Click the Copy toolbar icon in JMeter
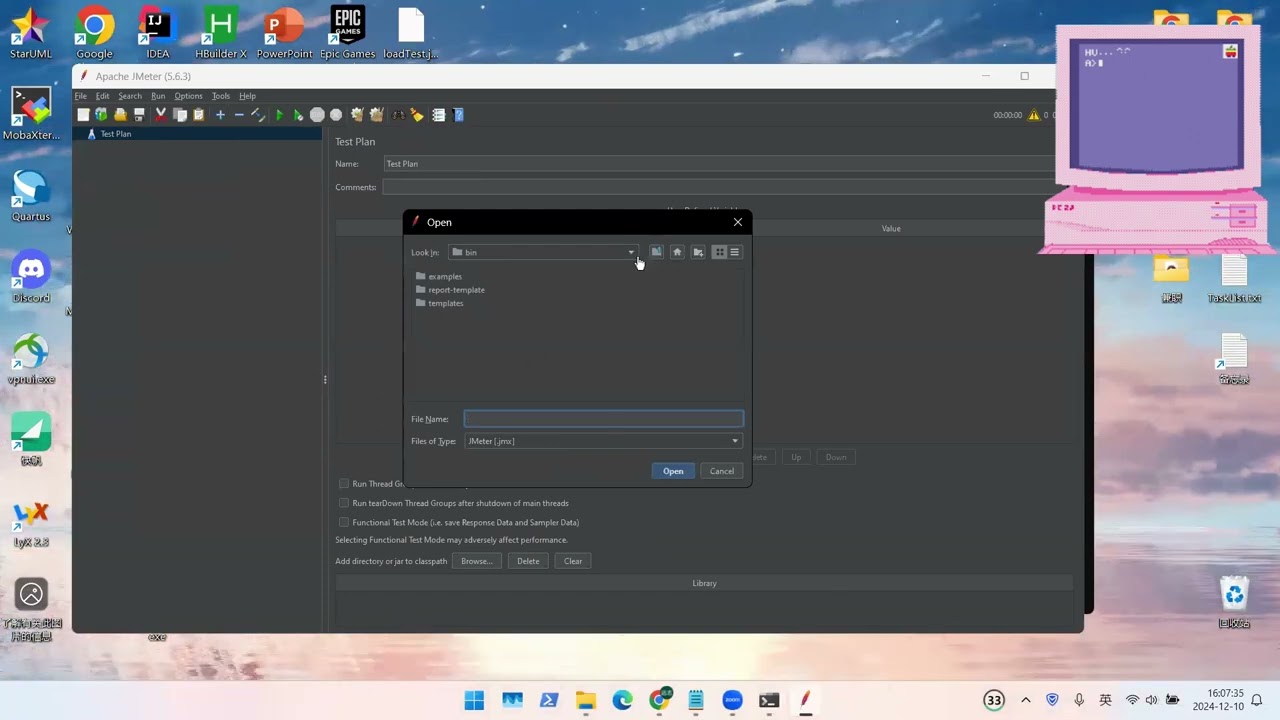 pos(180,115)
